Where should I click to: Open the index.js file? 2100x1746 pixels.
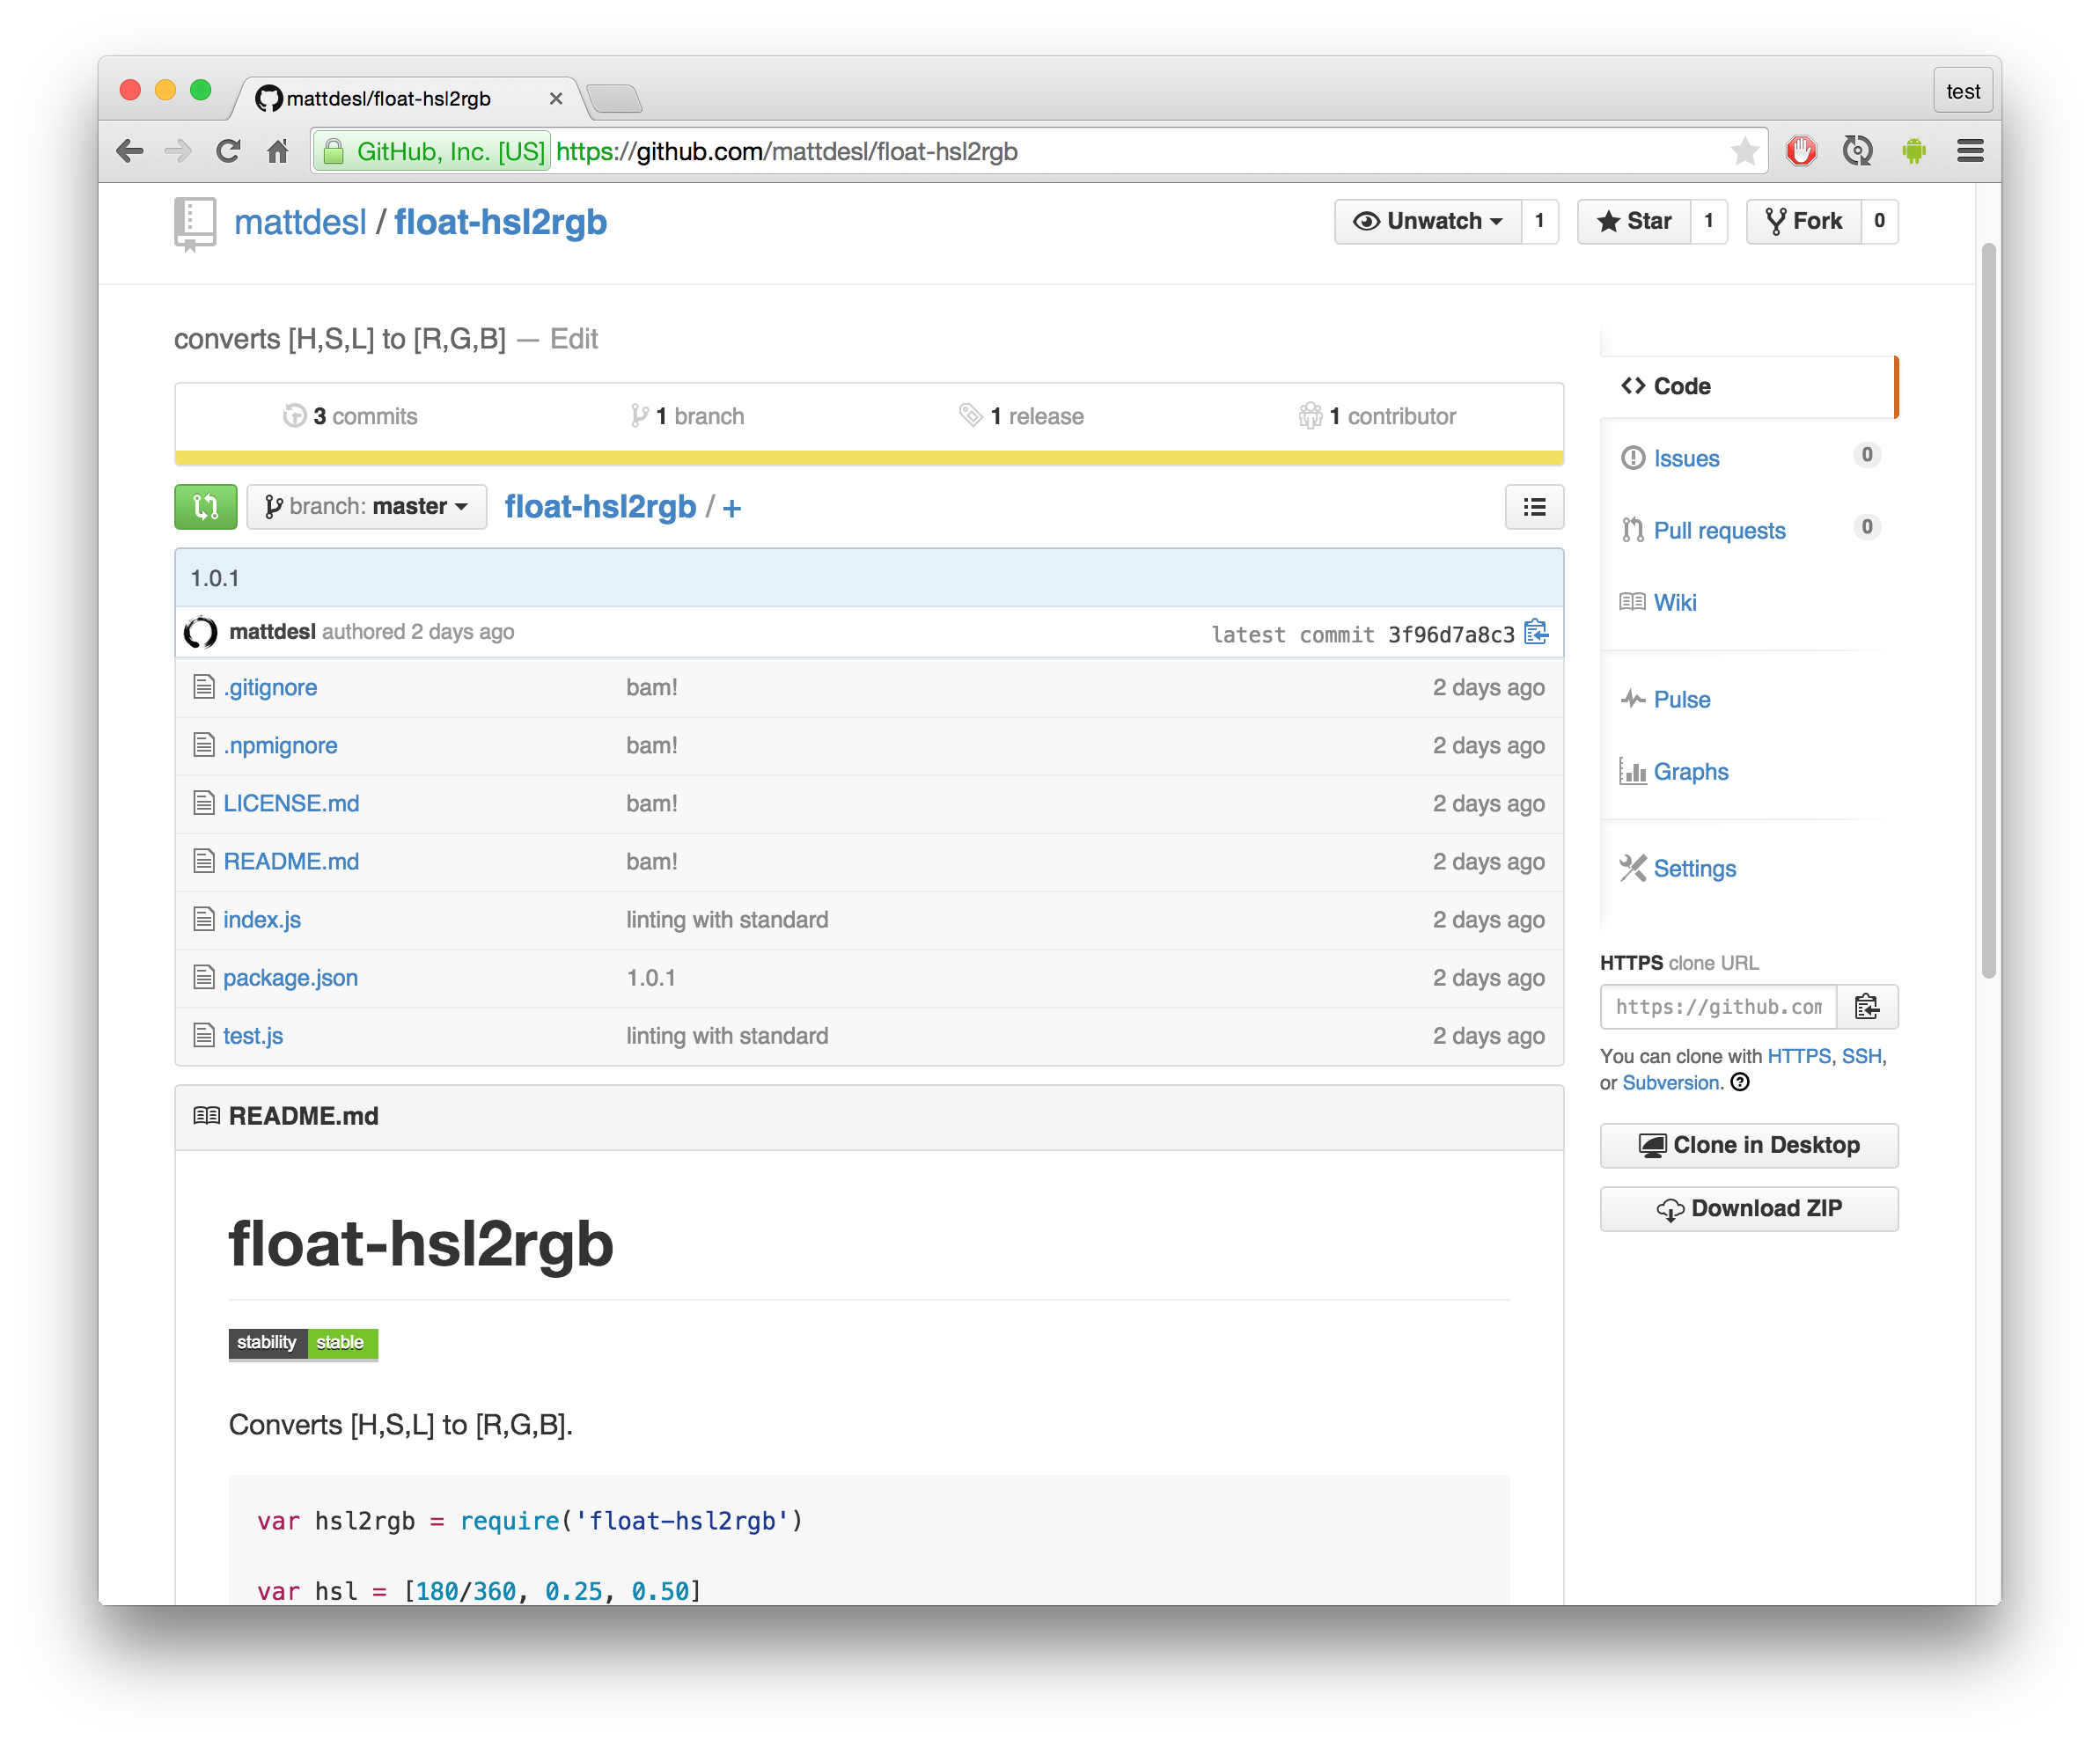tap(262, 919)
